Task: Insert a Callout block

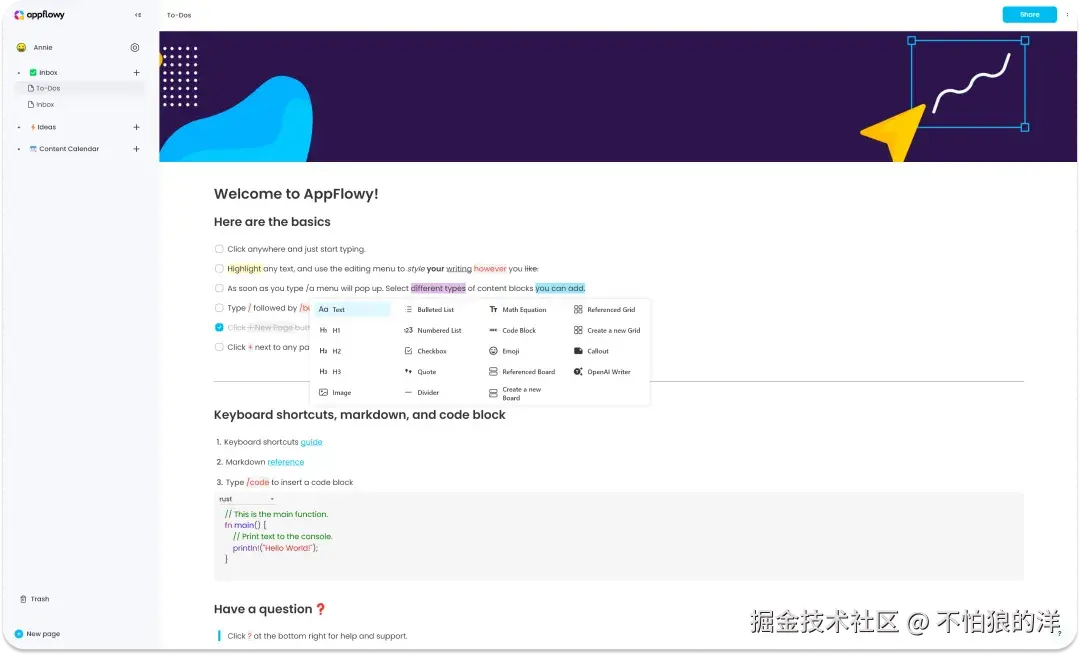Action: (598, 350)
